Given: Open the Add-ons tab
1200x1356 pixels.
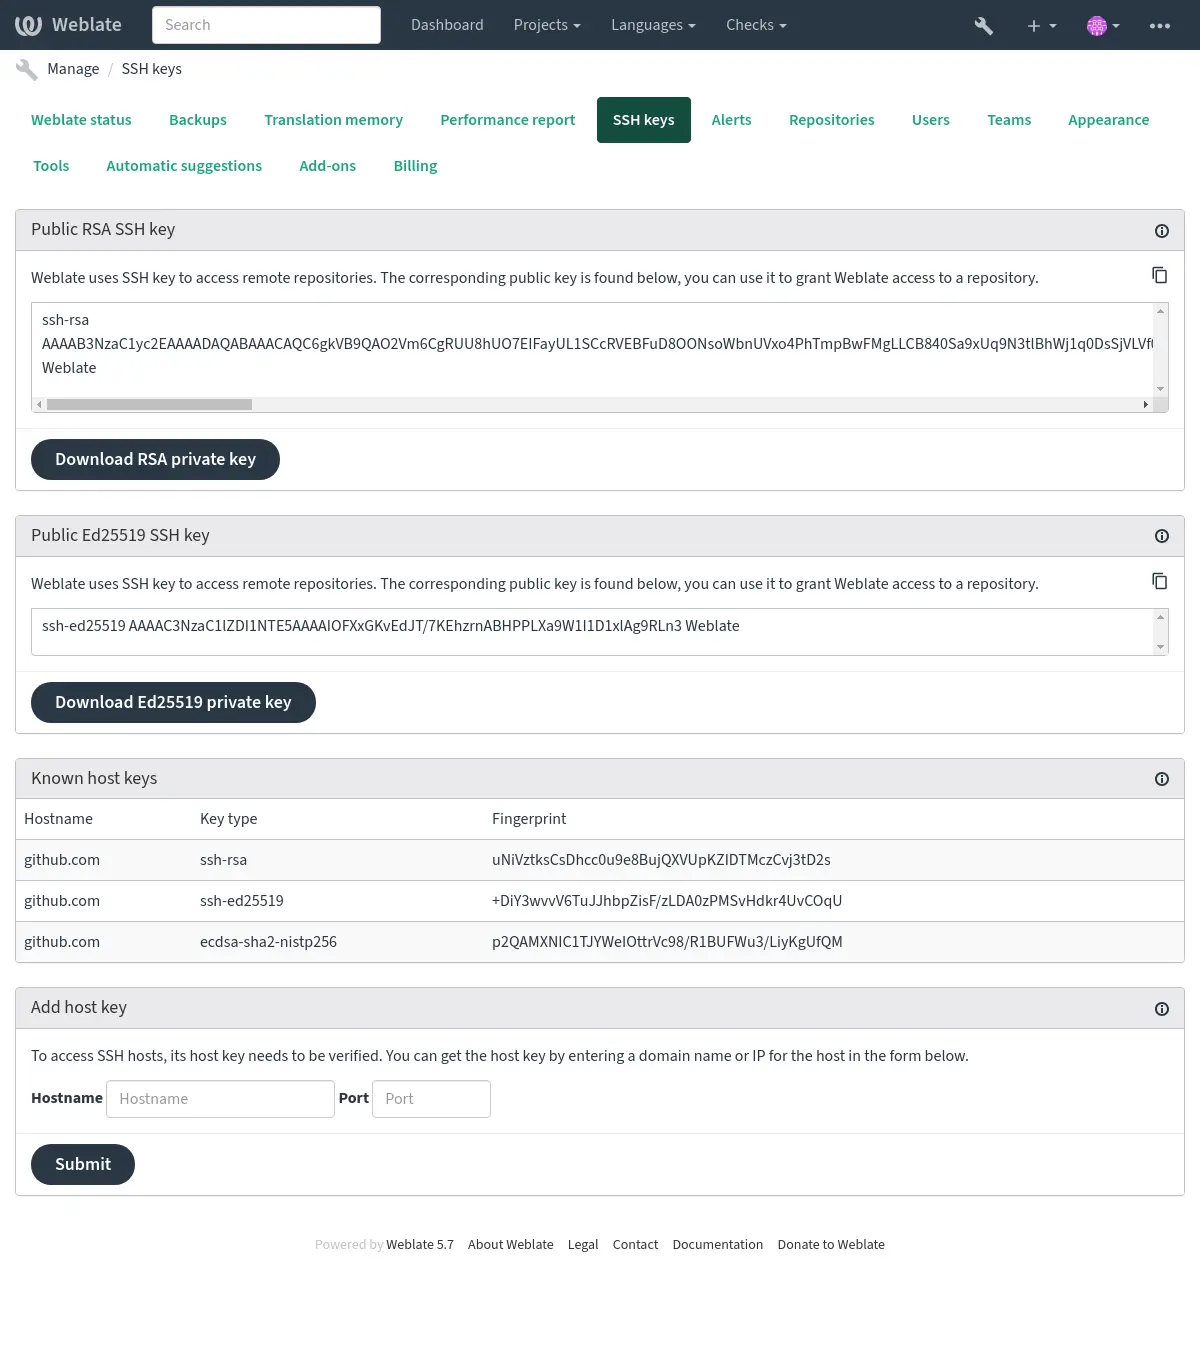Looking at the screenshot, I should click(x=328, y=166).
